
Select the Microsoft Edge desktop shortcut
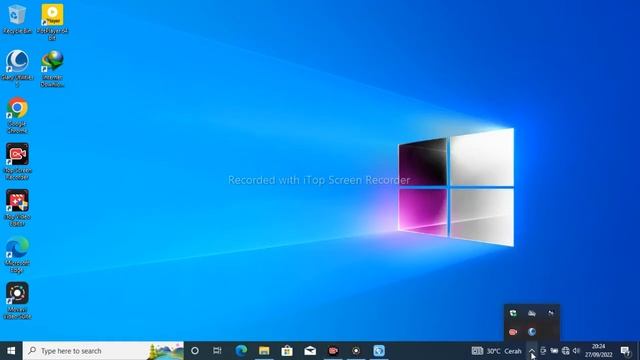point(17,254)
